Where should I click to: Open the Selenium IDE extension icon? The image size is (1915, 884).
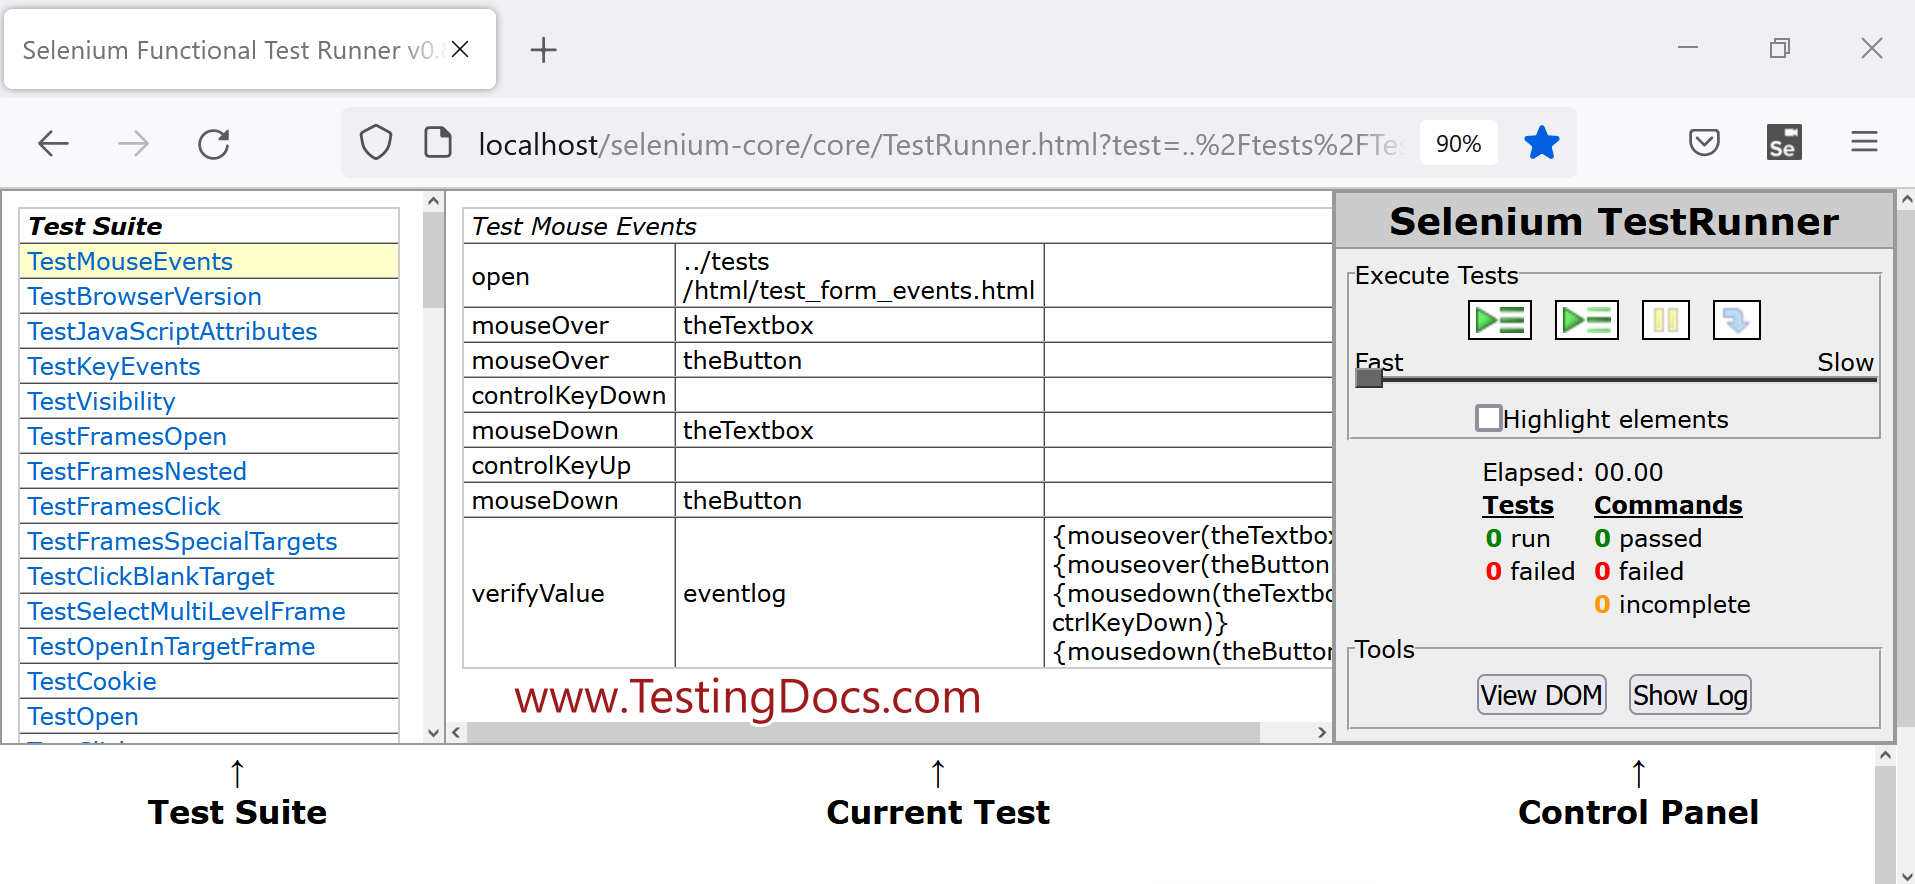[1783, 143]
